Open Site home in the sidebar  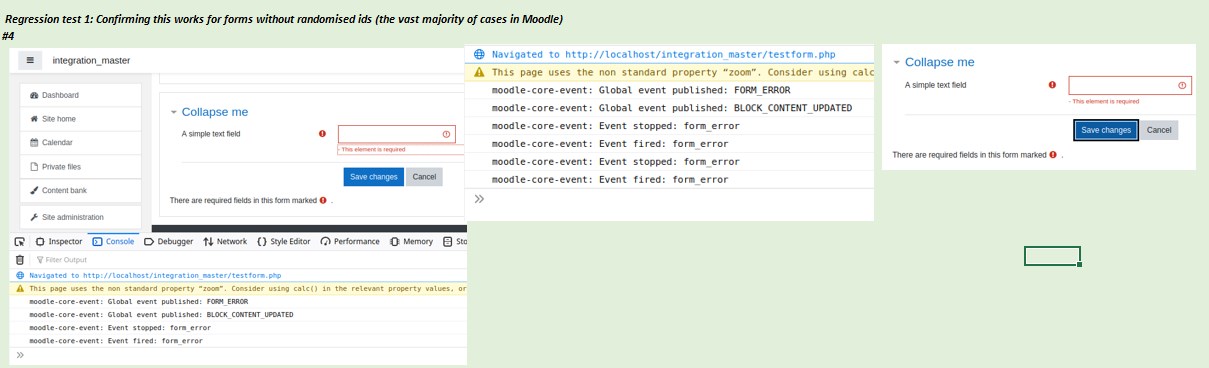(80, 119)
